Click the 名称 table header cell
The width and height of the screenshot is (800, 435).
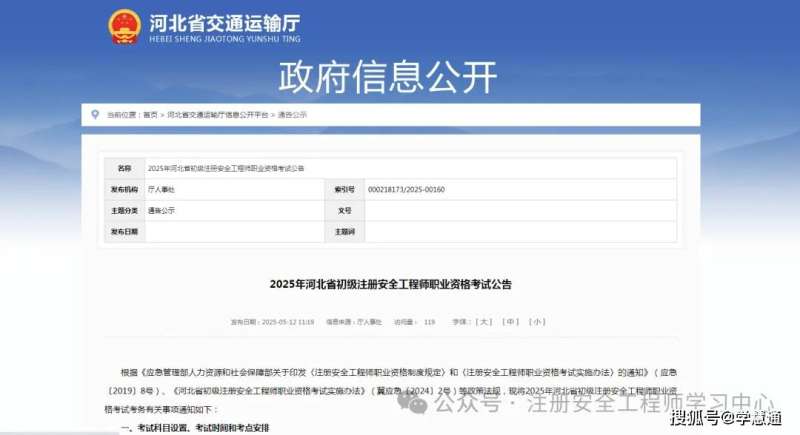(124, 168)
